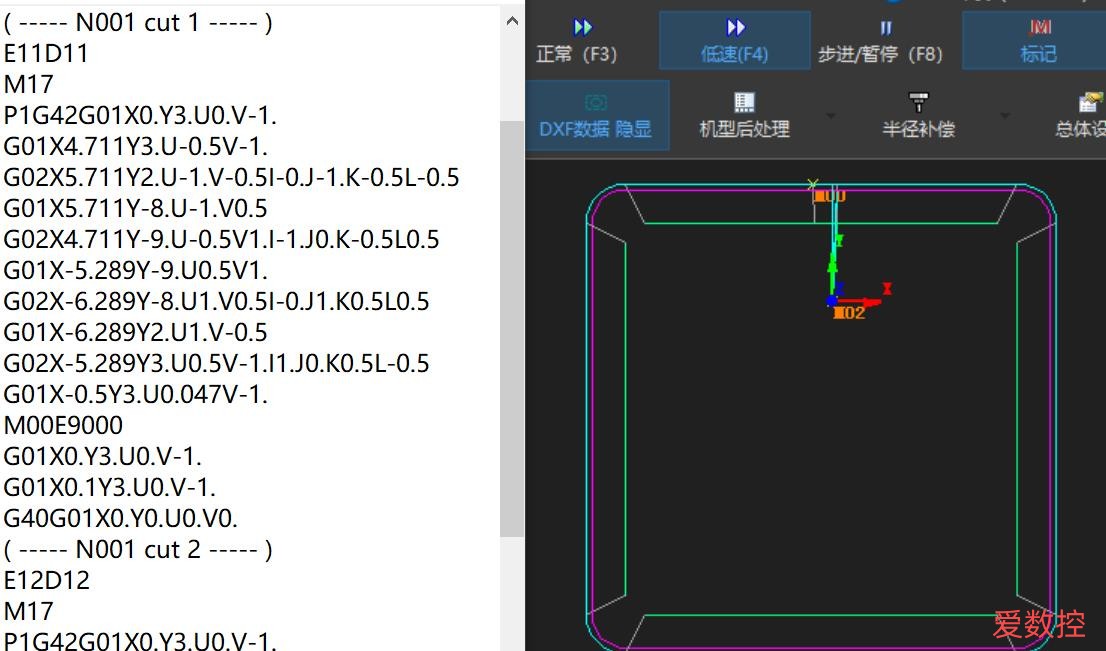Click M00 marker at top of toolpath
Screen dimensions: 1106x651
[830, 197]
